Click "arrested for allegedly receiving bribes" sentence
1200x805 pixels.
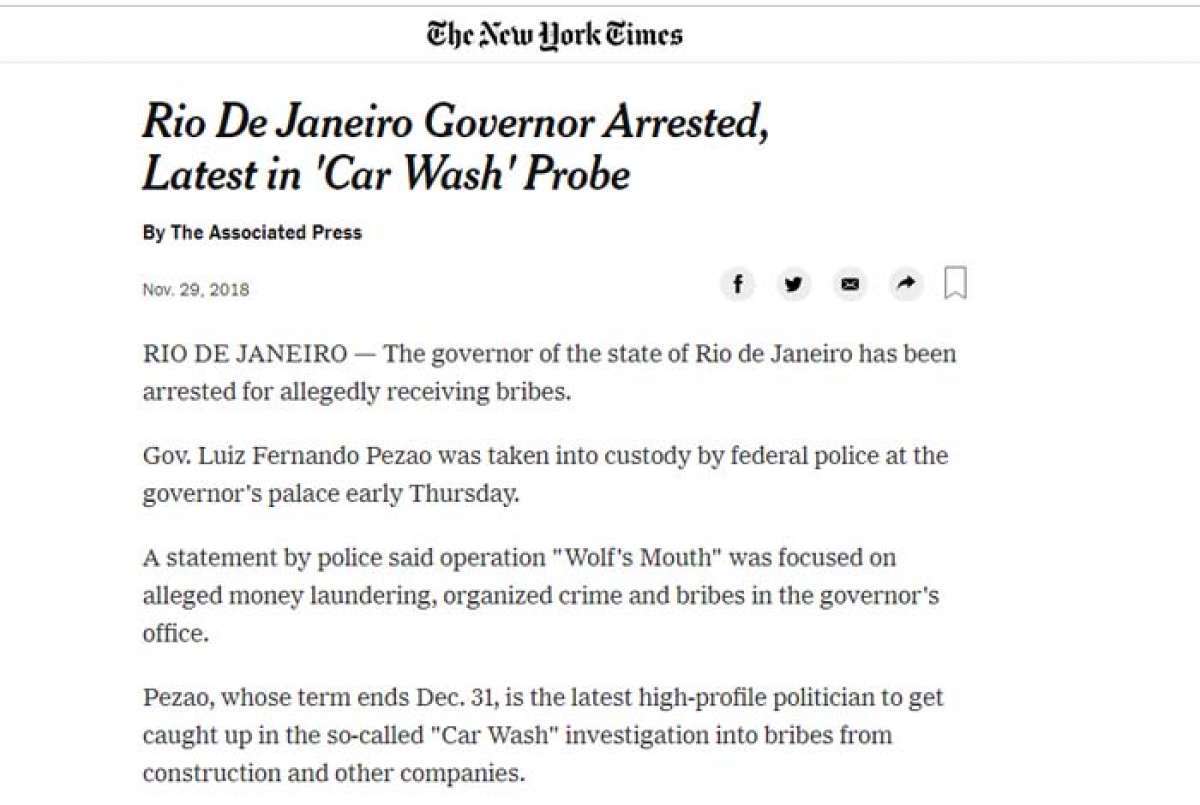point(357,391)
